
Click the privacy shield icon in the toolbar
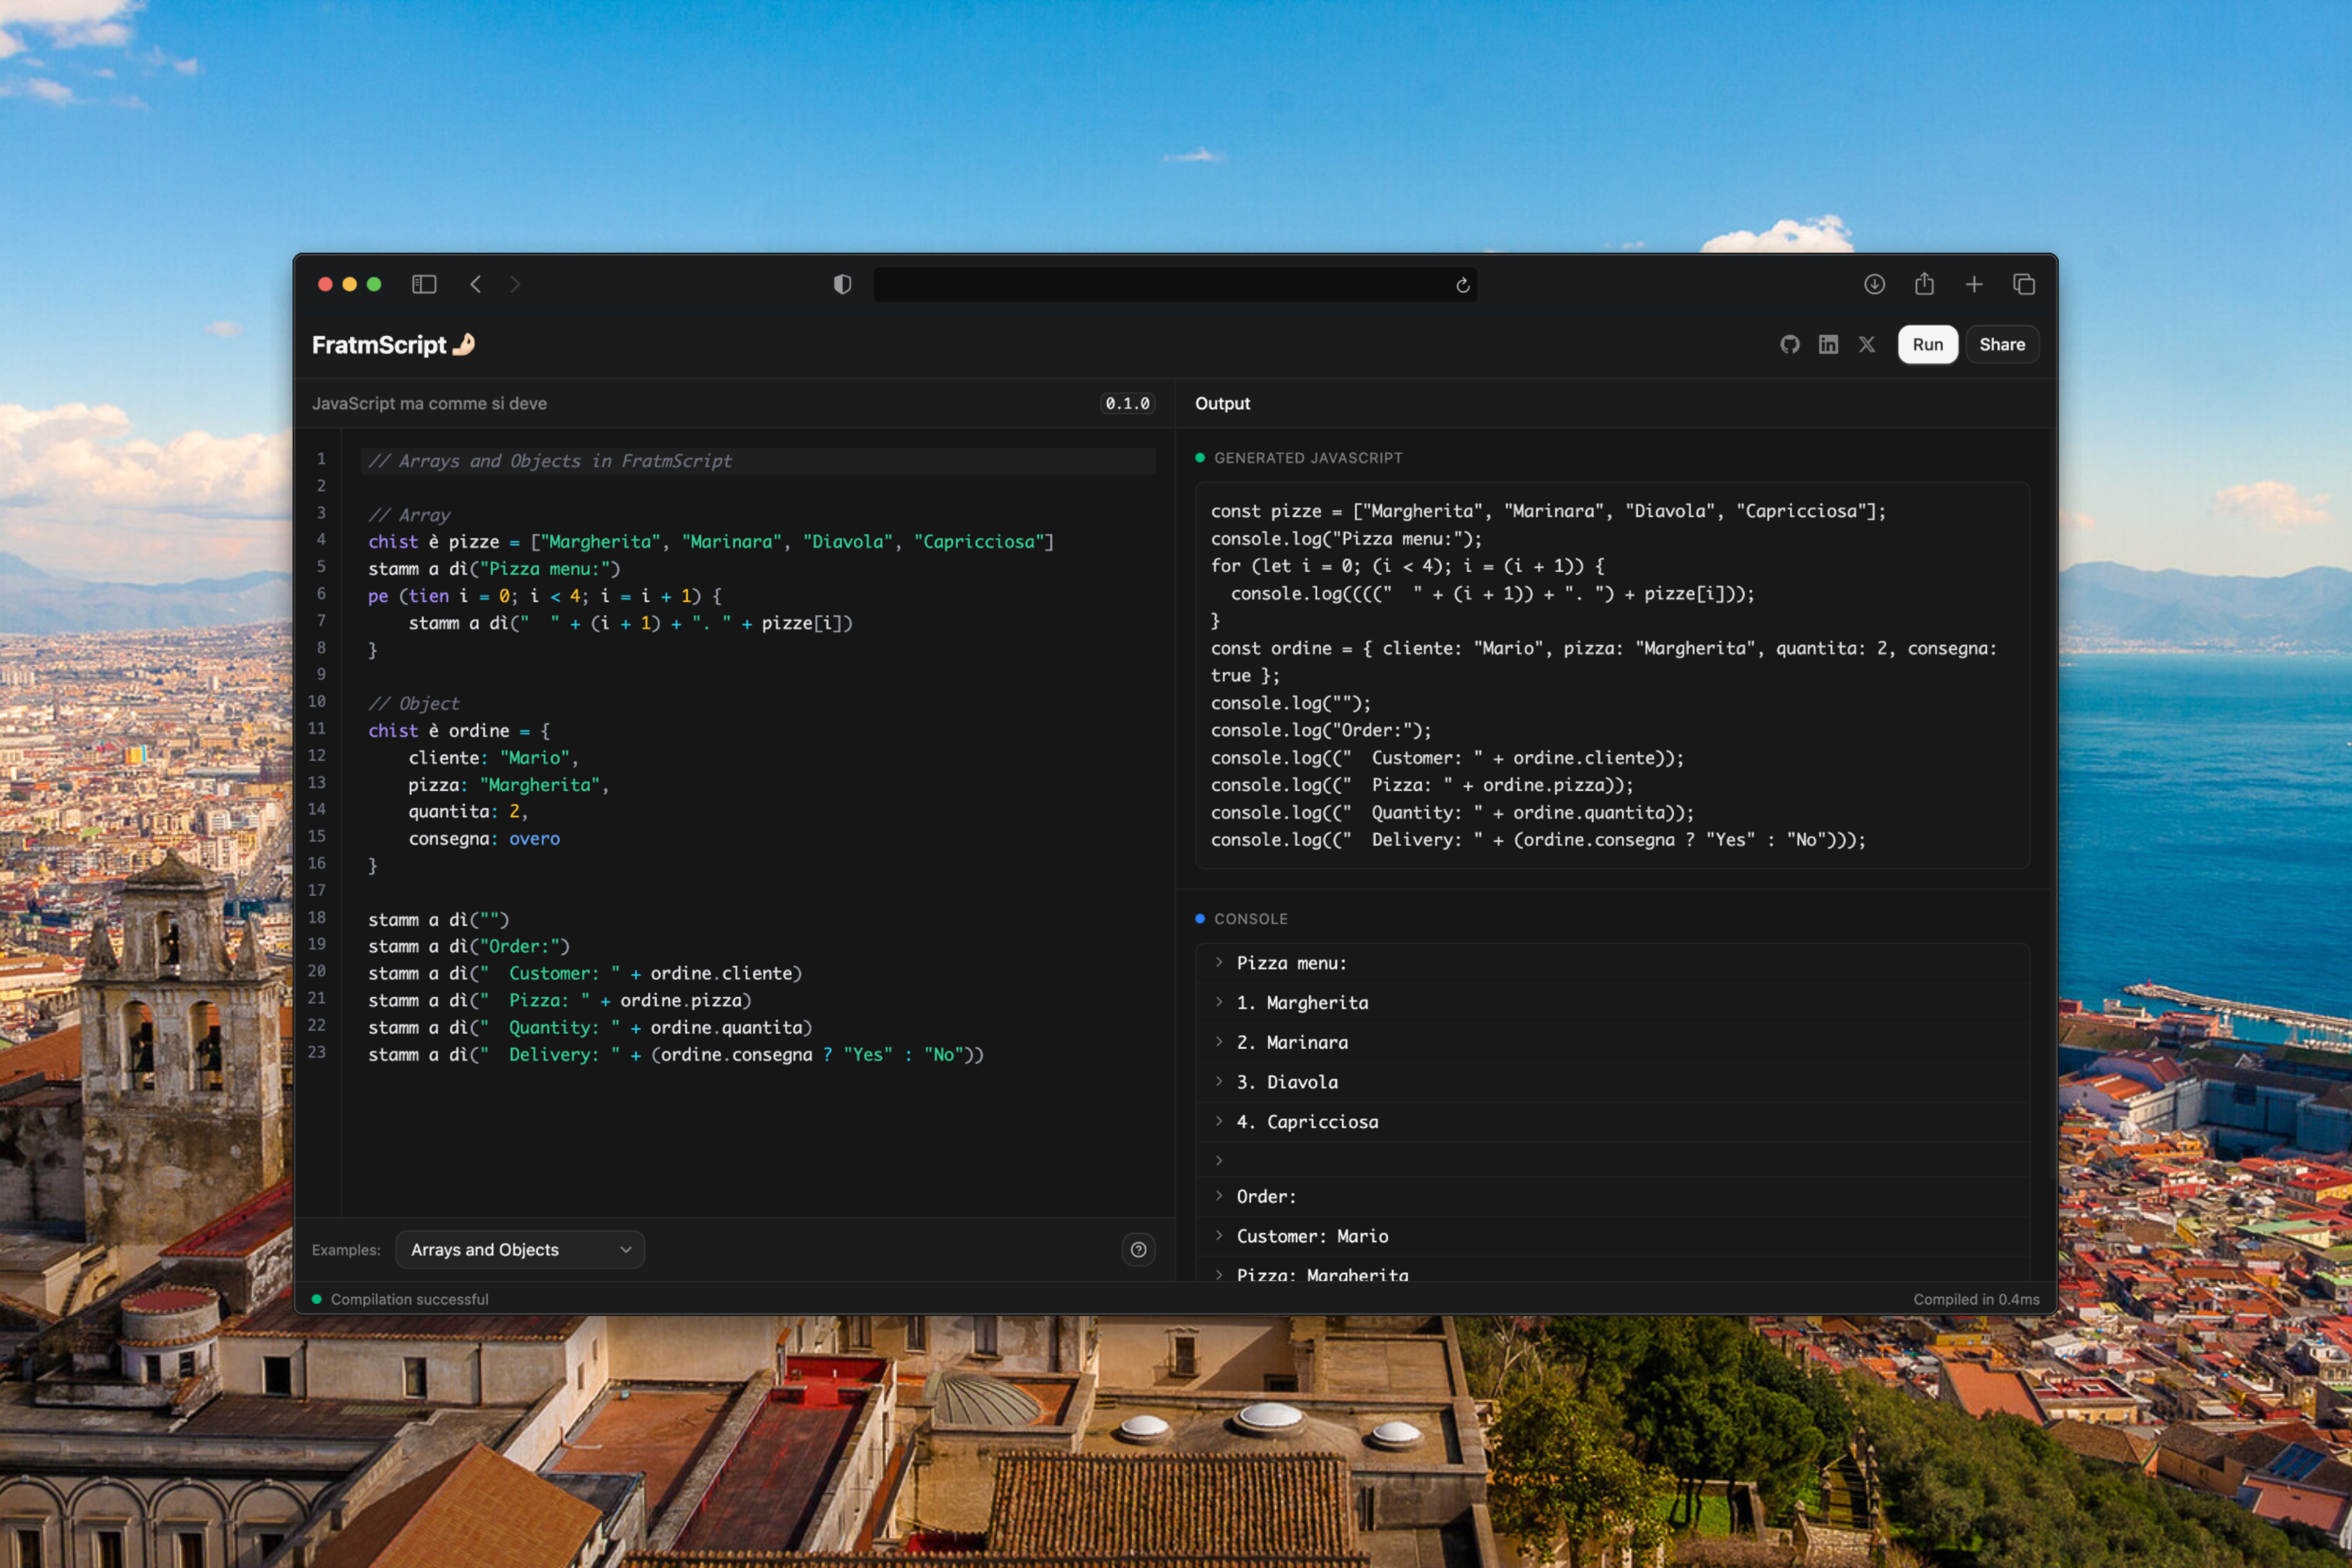841,284
